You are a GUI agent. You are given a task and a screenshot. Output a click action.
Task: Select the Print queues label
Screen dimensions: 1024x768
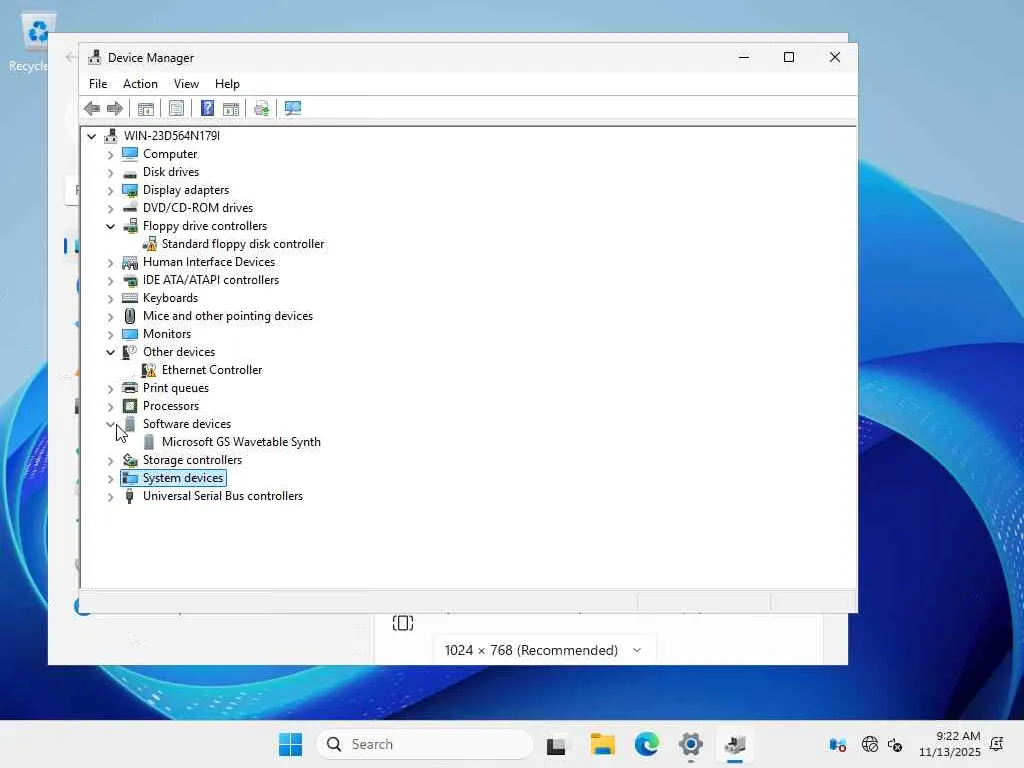176,388
